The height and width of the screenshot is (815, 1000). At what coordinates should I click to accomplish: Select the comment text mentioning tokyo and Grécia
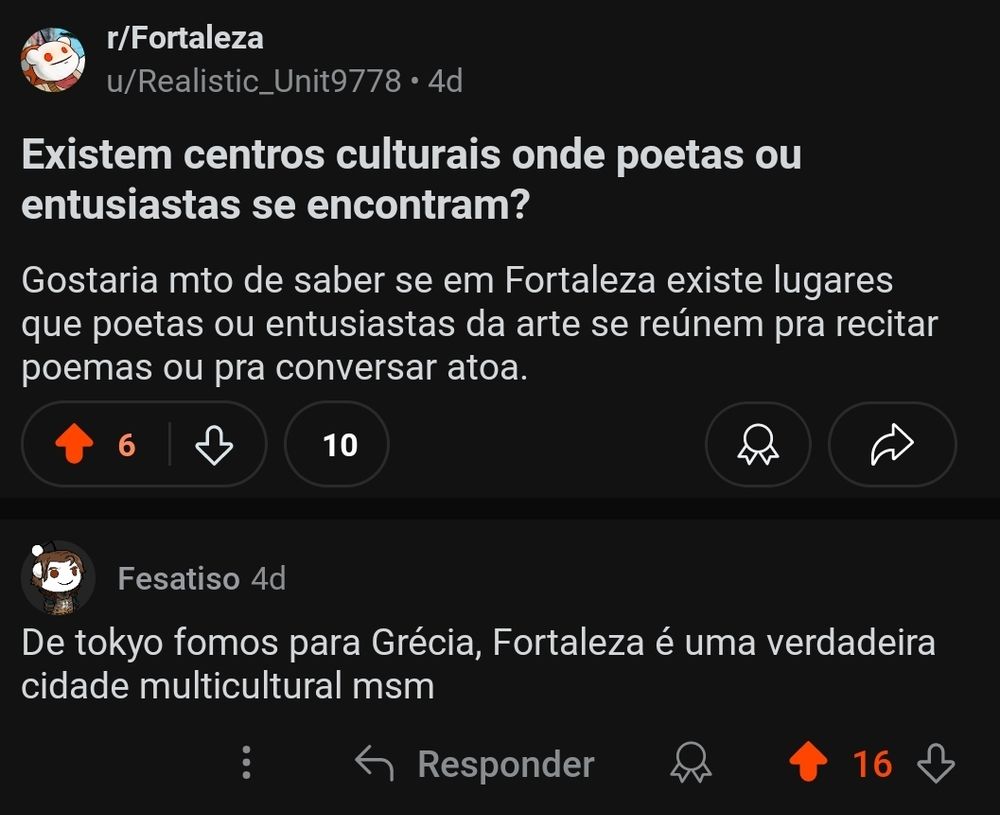click(478, 664)
